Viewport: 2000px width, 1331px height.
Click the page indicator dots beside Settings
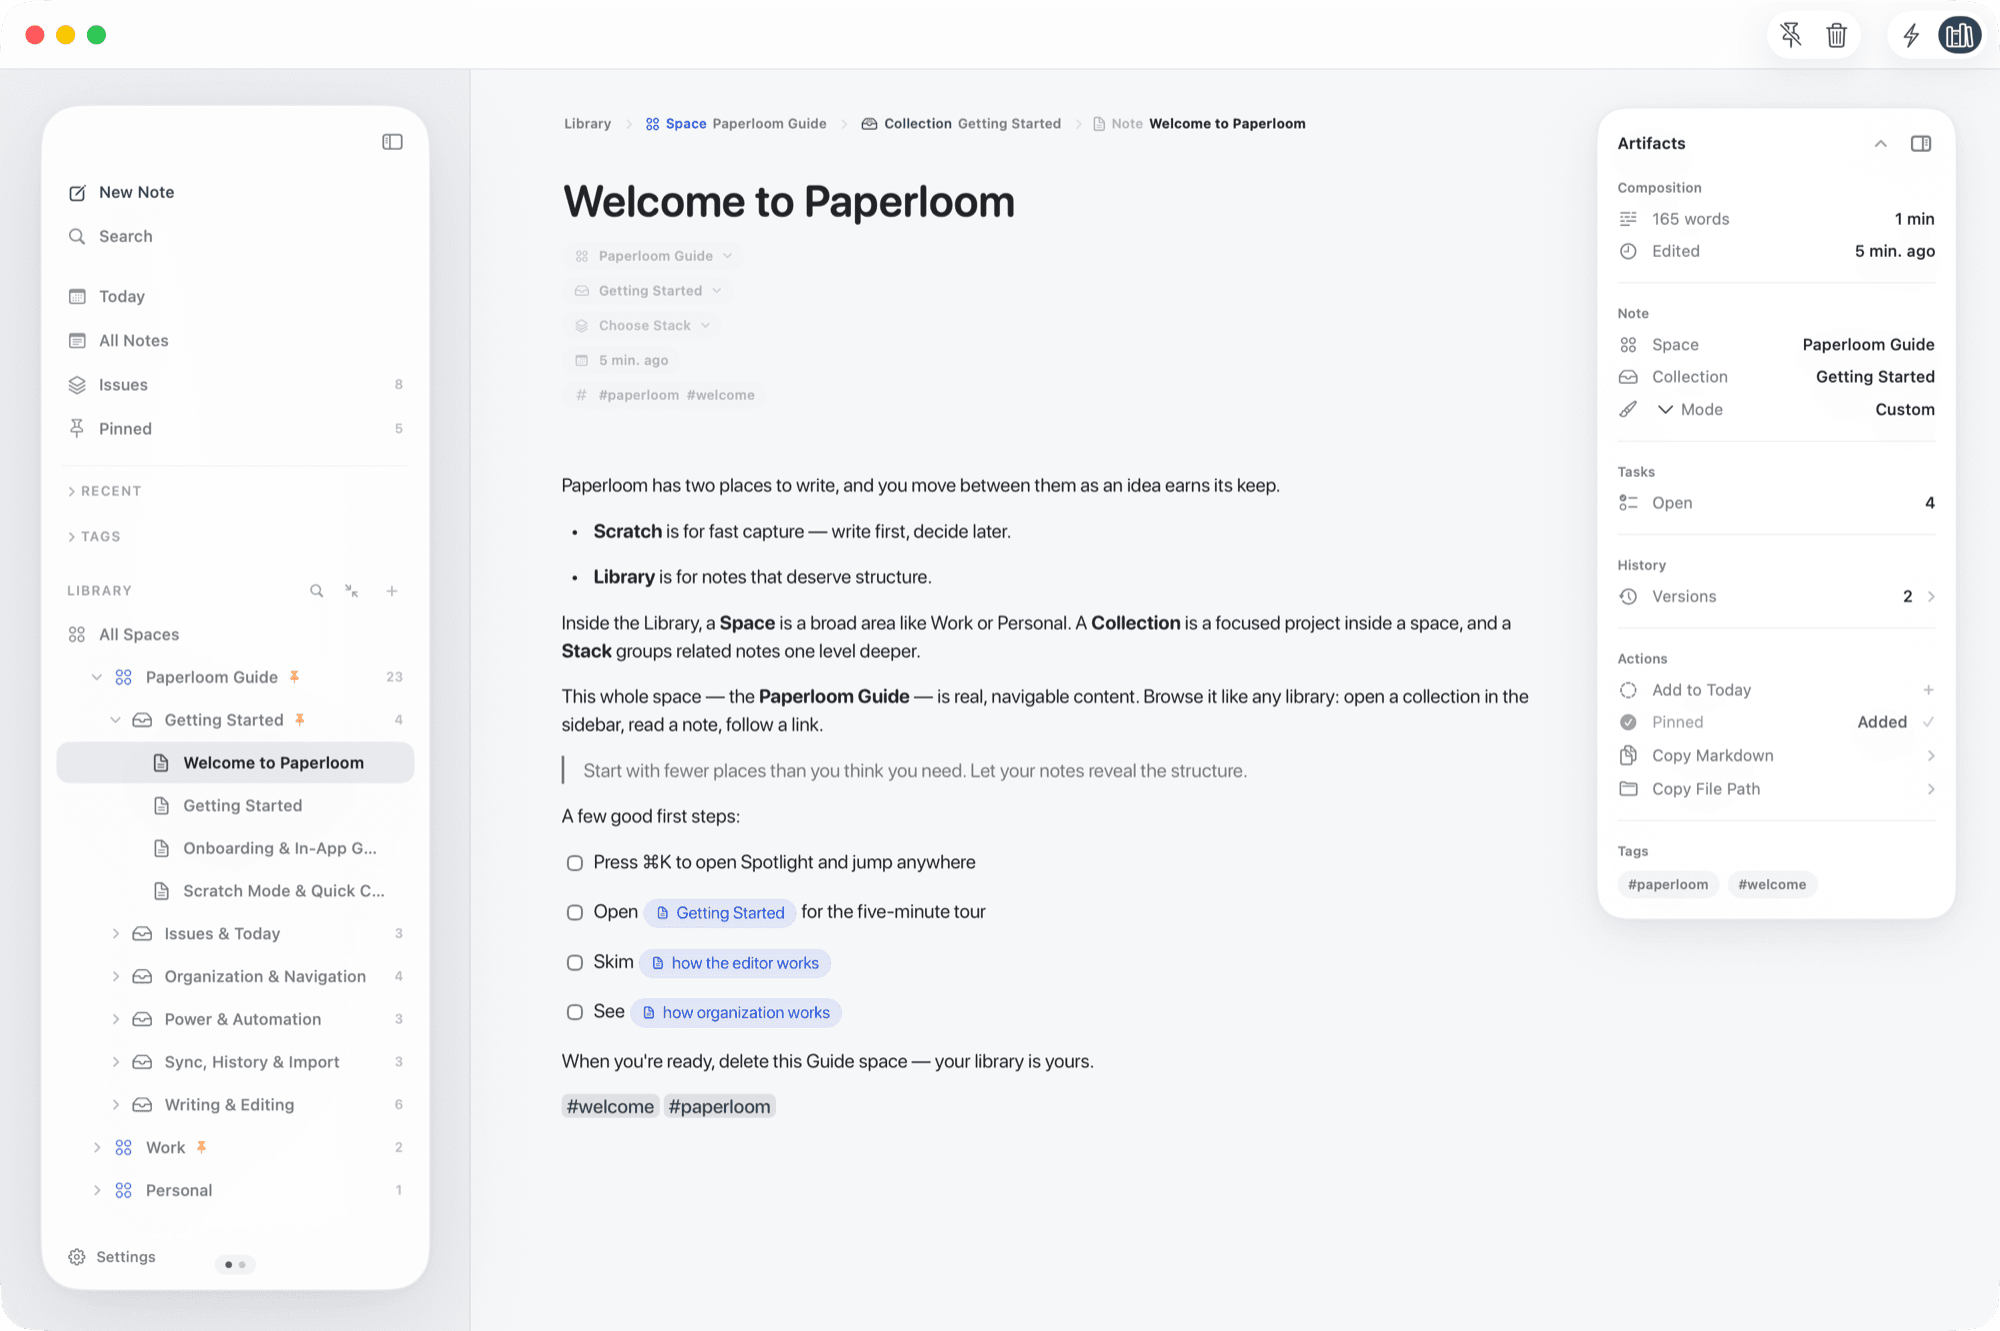235,1265
